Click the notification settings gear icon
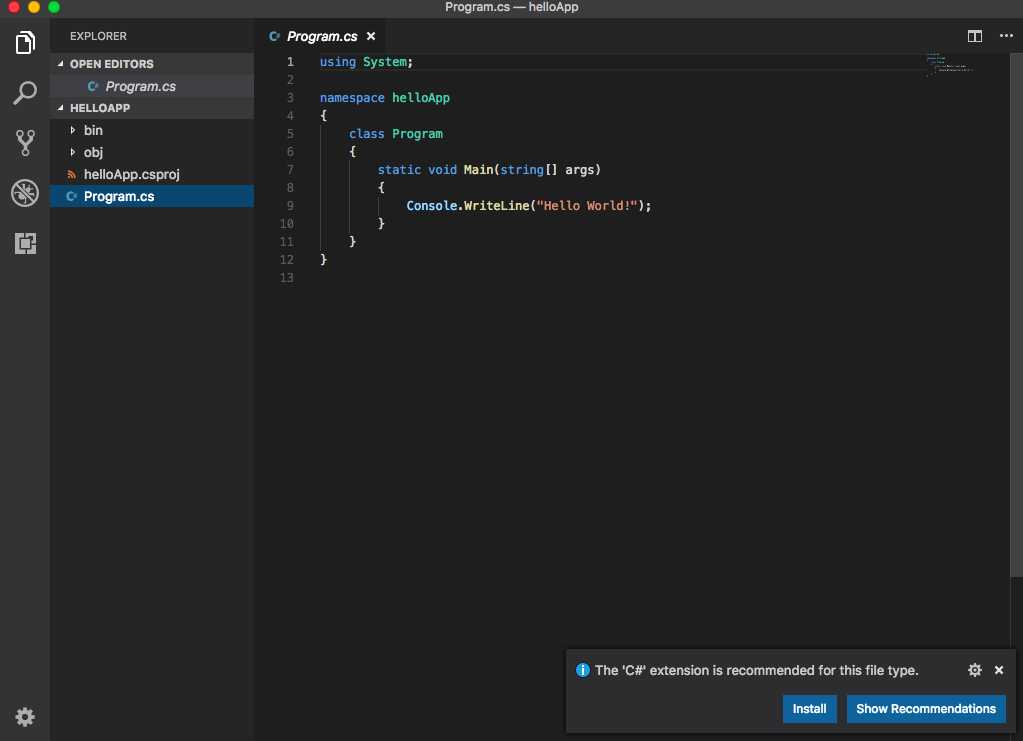1023x741 pixels. (x=975, y=670)
